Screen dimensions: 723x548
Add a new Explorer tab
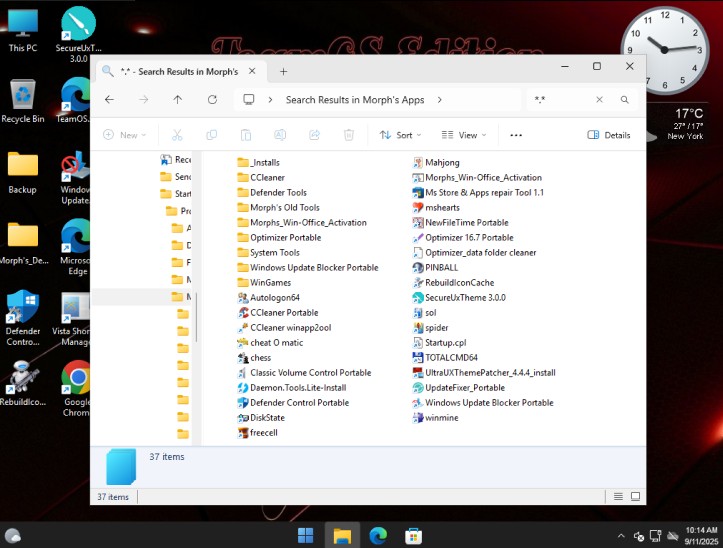[284, 71]
